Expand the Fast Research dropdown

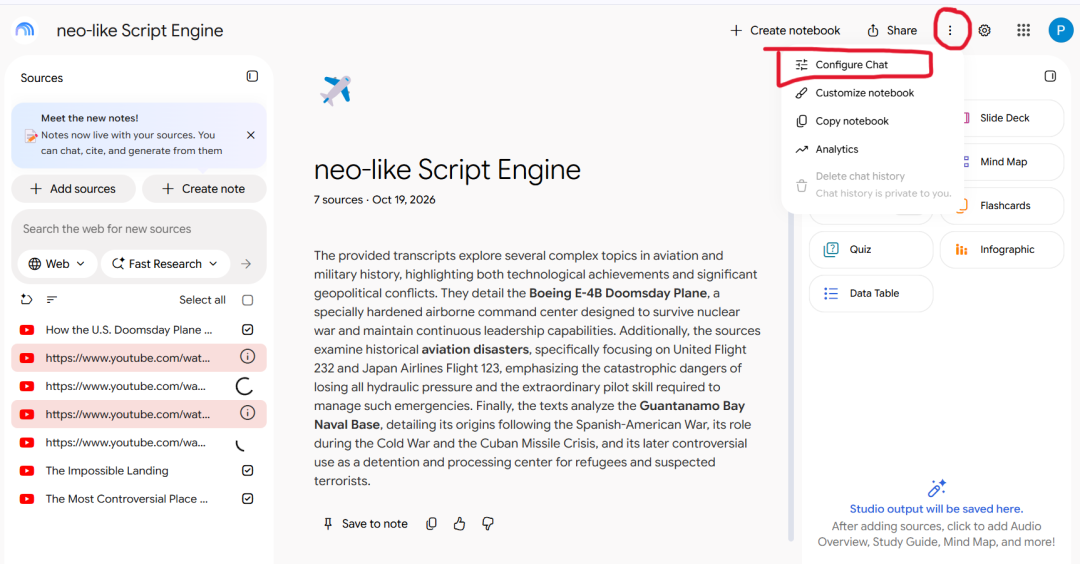point(165,264)
